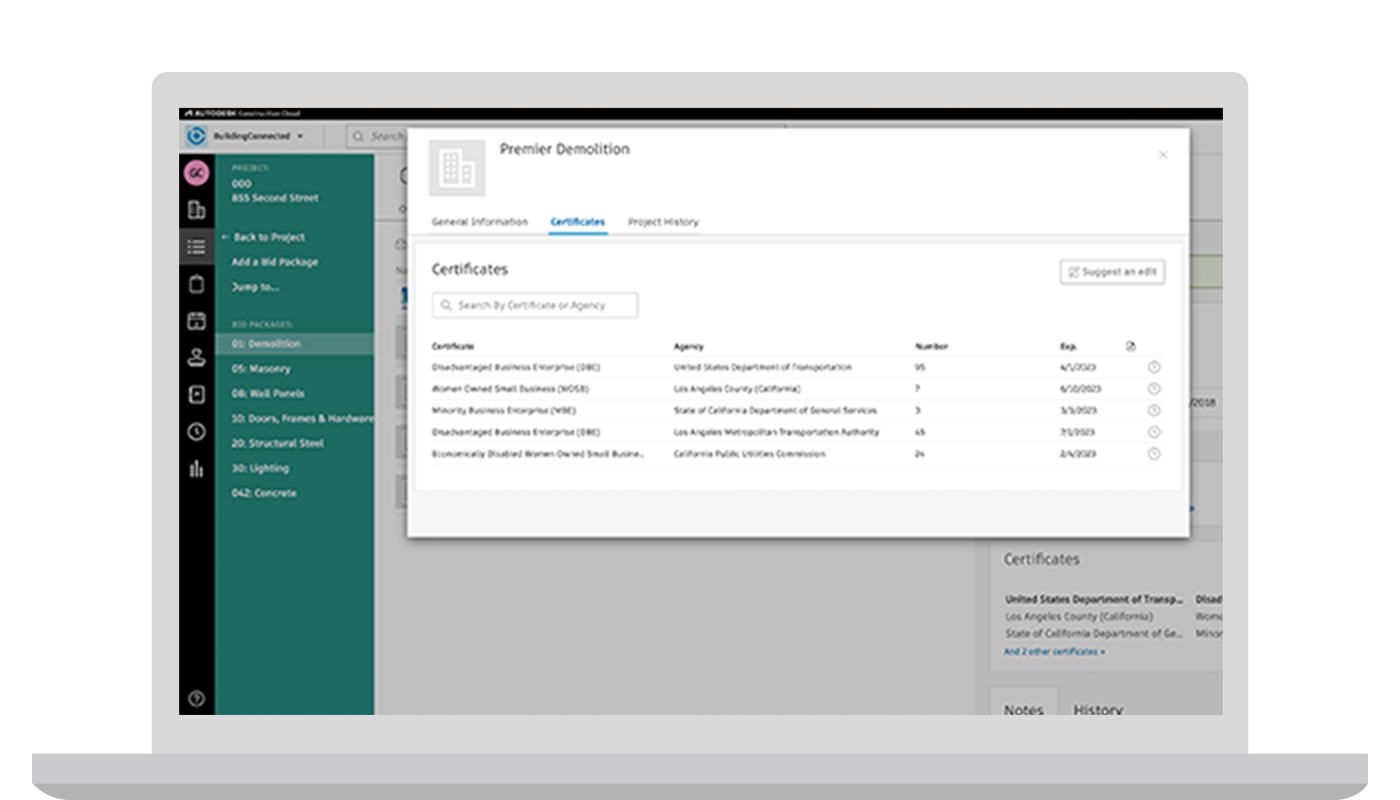1400x800 pixels.
Task: Click the GC user avatar
Action: (196, 172)
